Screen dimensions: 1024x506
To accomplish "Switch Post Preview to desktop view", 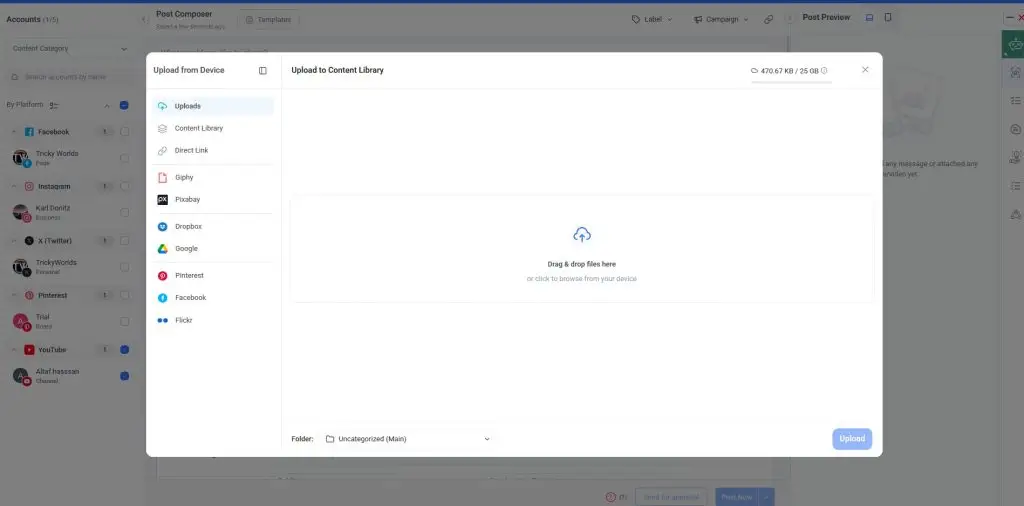I will (x=869, y=18).
